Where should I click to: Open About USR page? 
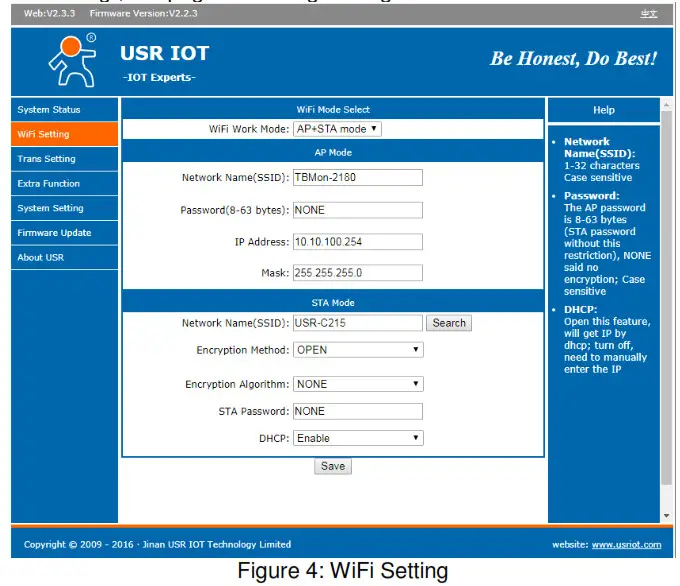tap(64, 258)
